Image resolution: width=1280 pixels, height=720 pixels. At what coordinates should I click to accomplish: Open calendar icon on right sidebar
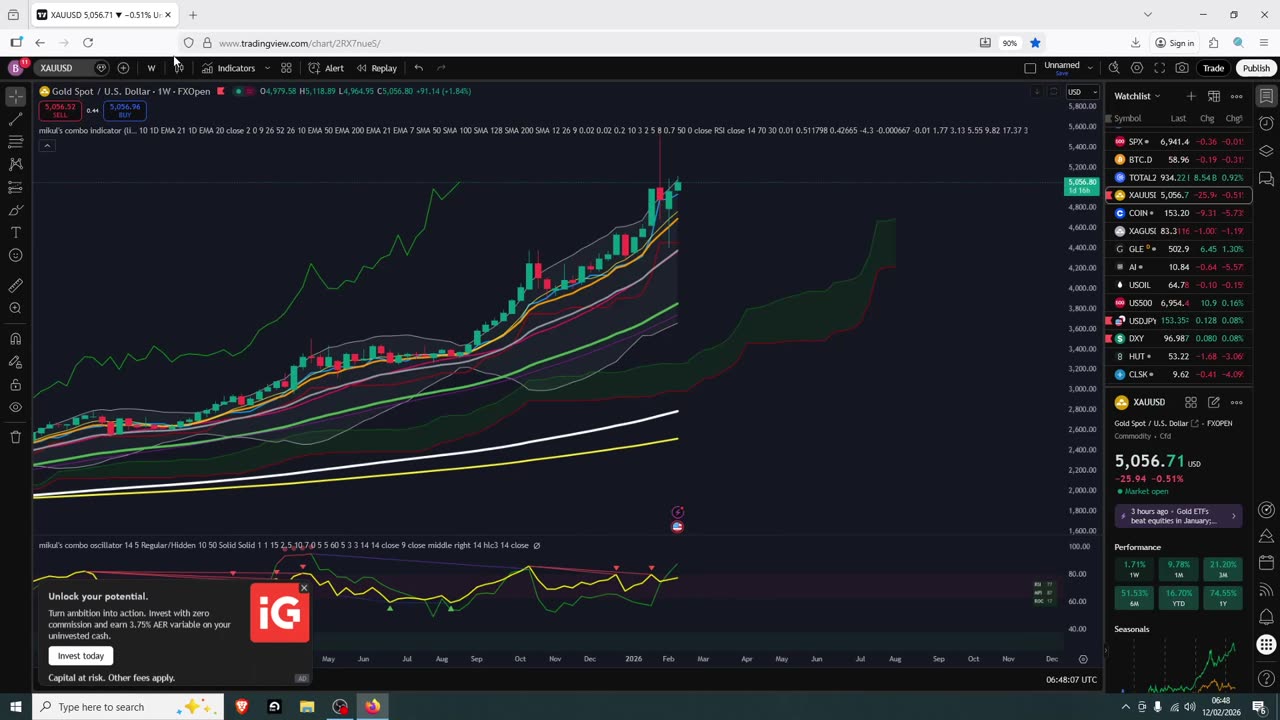pos(1266,563)
